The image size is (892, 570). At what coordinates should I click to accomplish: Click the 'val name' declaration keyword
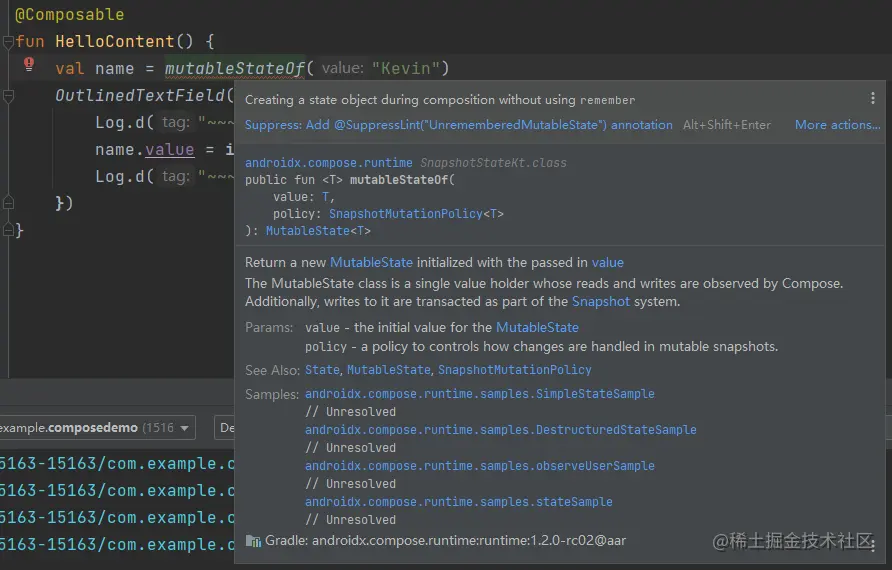tap(69, 68)
